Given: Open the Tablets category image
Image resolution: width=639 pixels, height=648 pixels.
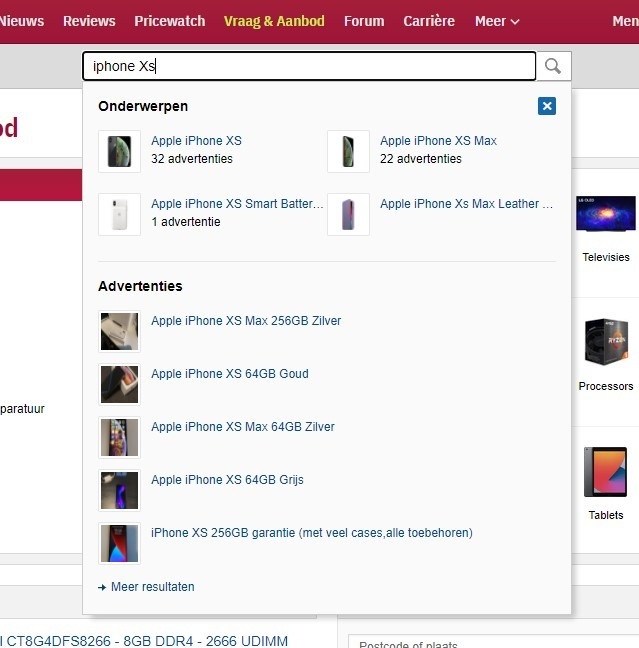Looking at the screenshot, I should (x=606, y=472).
